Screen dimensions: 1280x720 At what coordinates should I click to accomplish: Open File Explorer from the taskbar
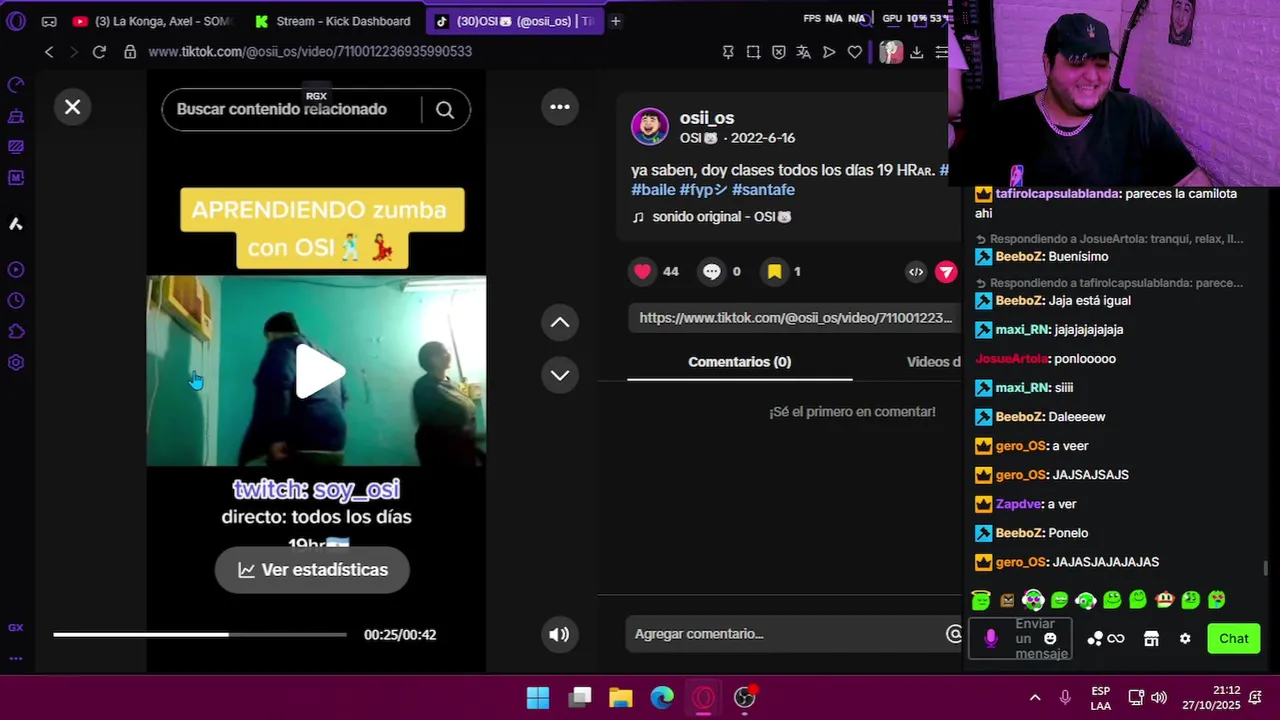[621, 698]
